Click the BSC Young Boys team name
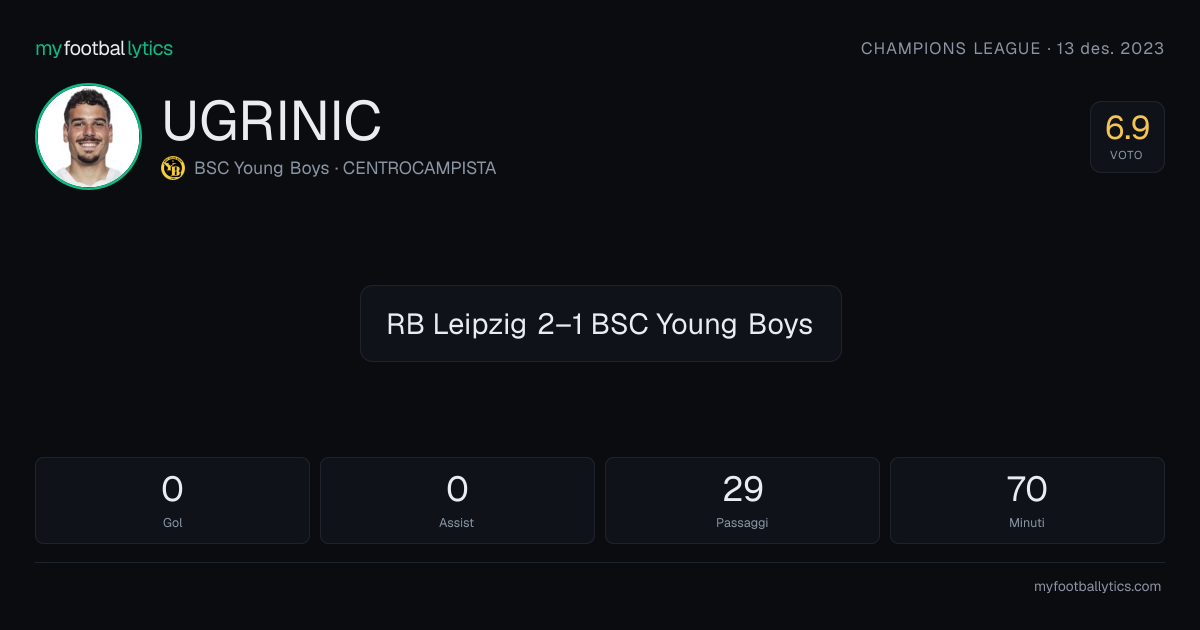 pyautogui.click(x=262, y=168)
